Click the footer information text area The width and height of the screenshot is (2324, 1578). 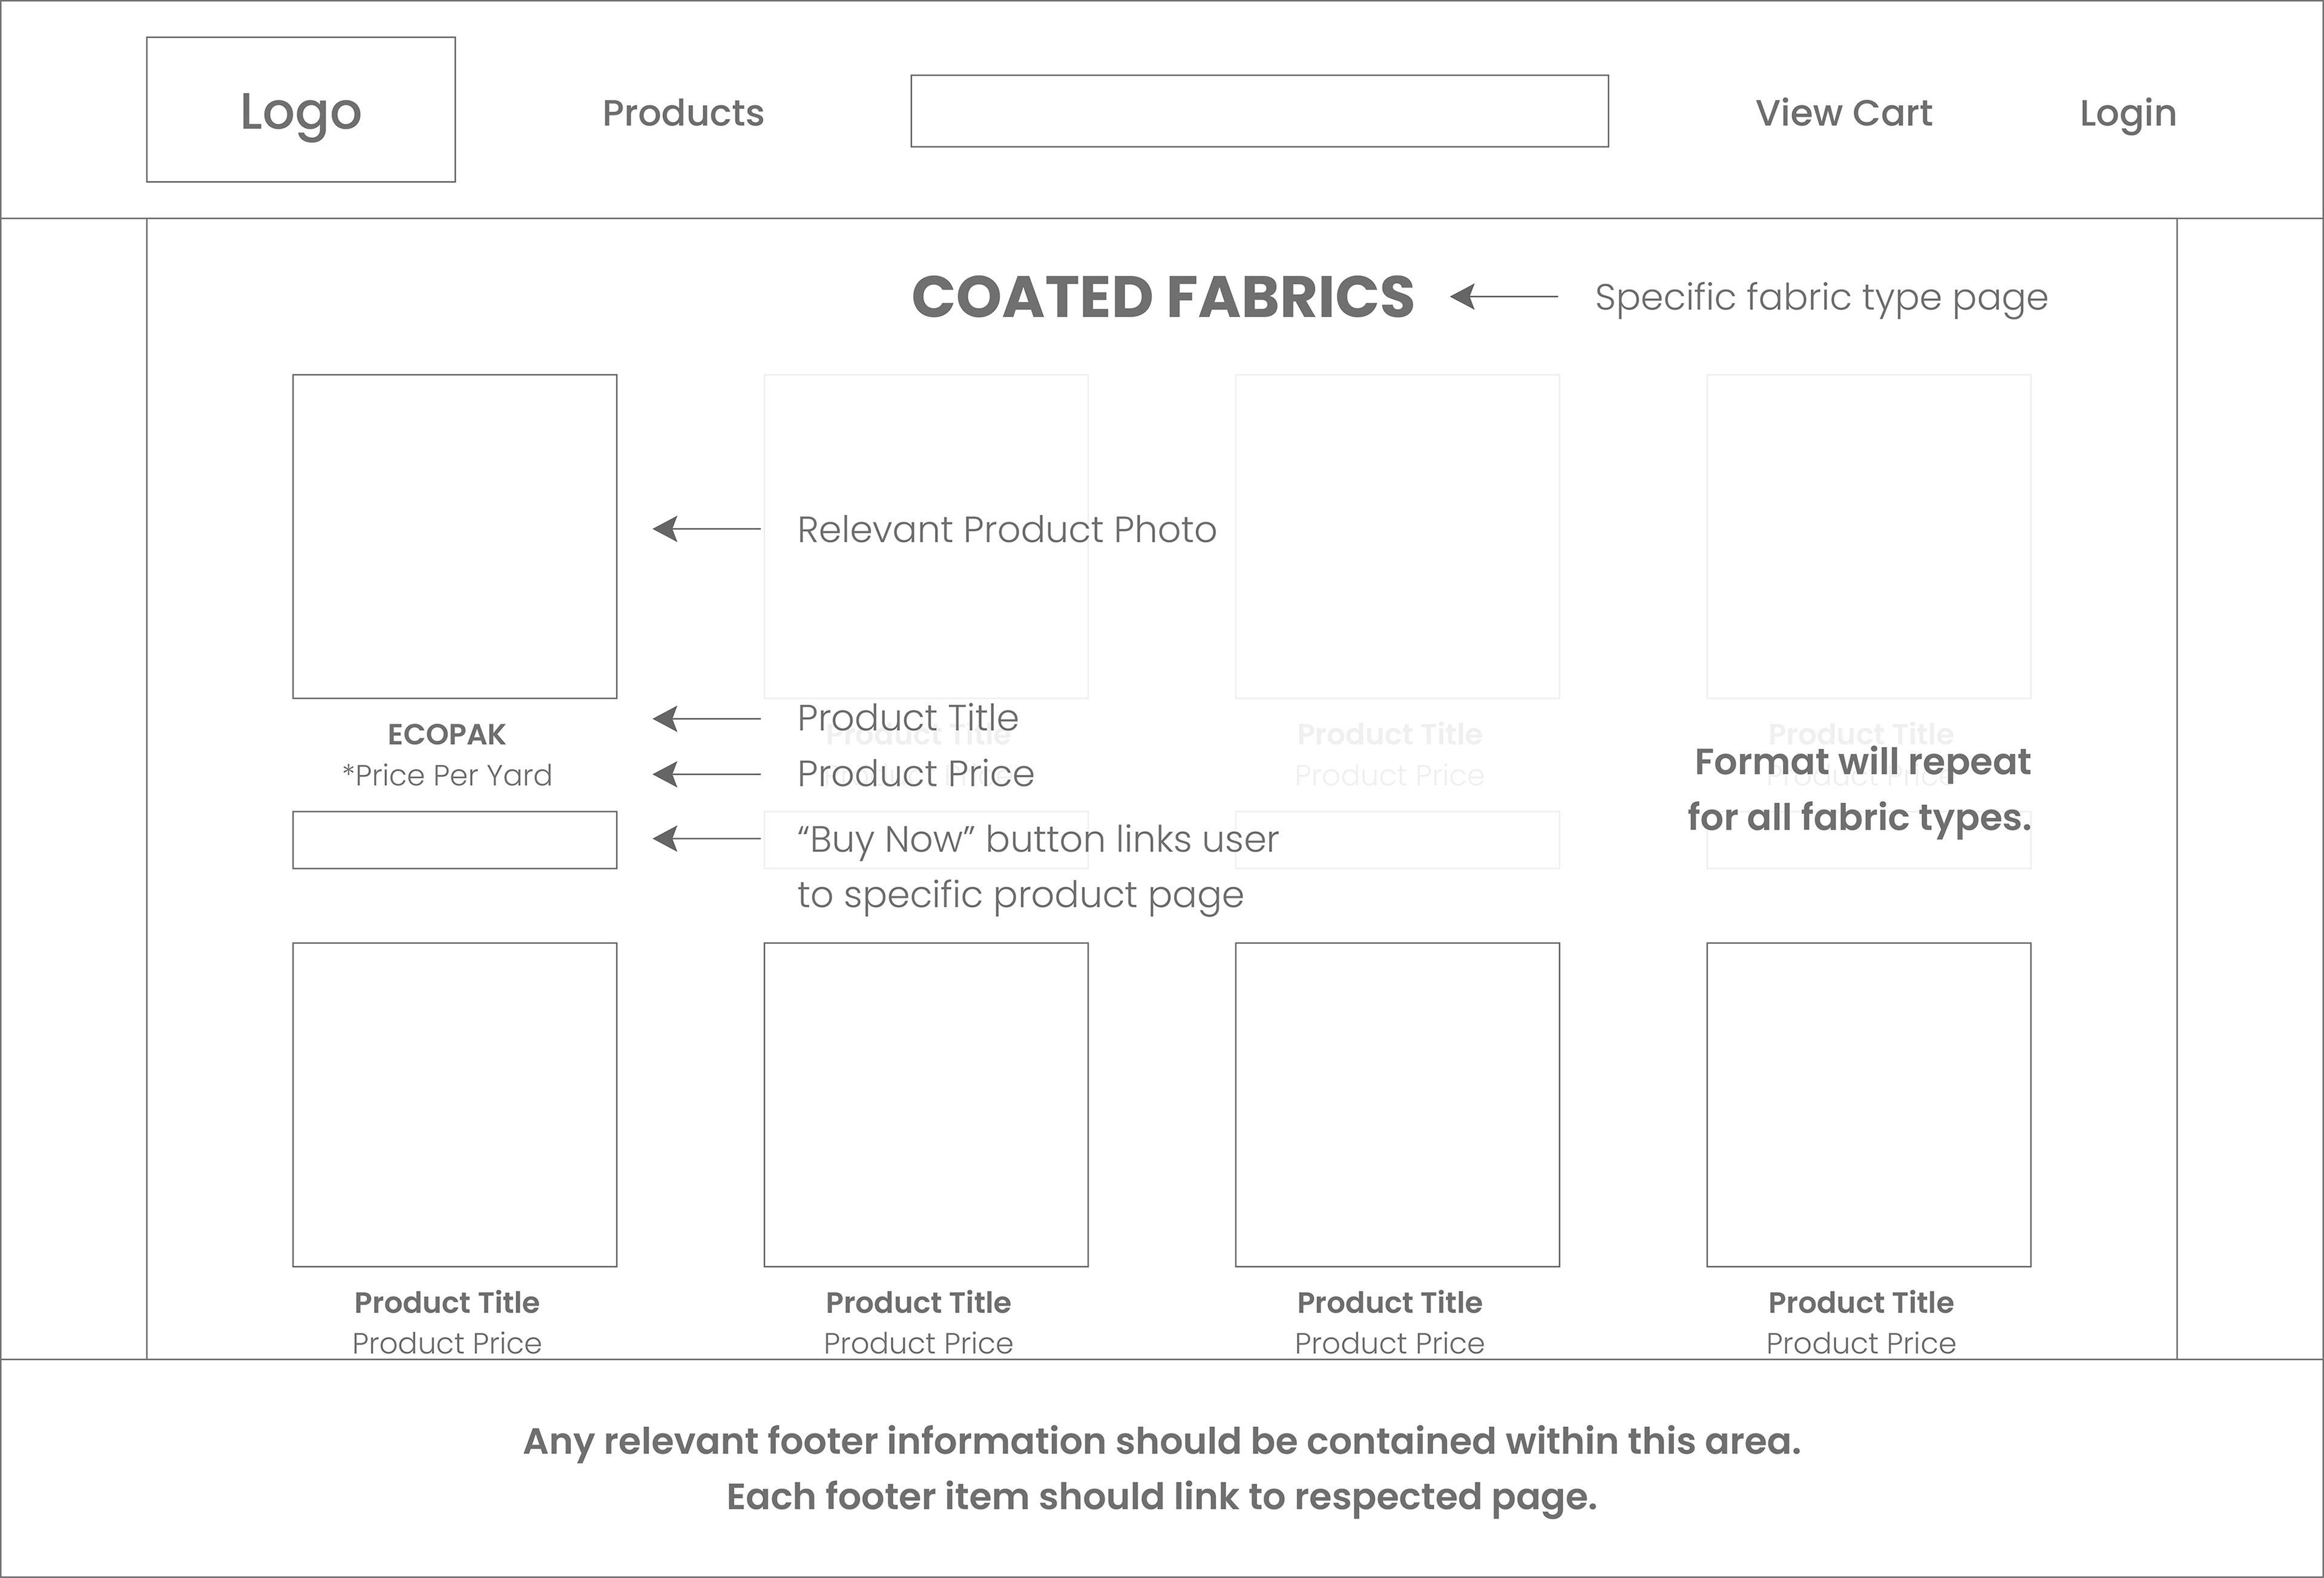pos(1162,1468)
